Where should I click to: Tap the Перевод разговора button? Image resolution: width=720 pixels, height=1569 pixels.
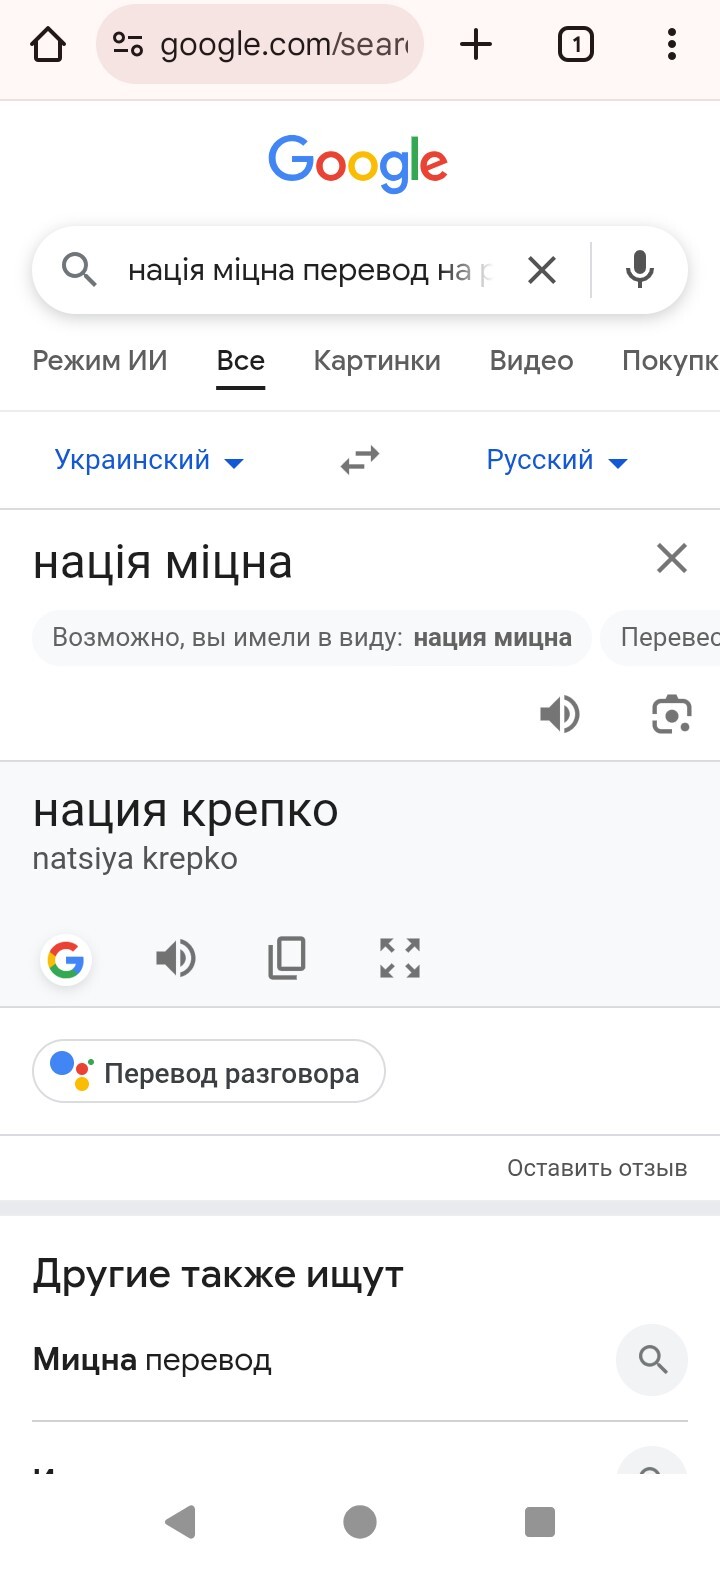(x=209, y=1072)
